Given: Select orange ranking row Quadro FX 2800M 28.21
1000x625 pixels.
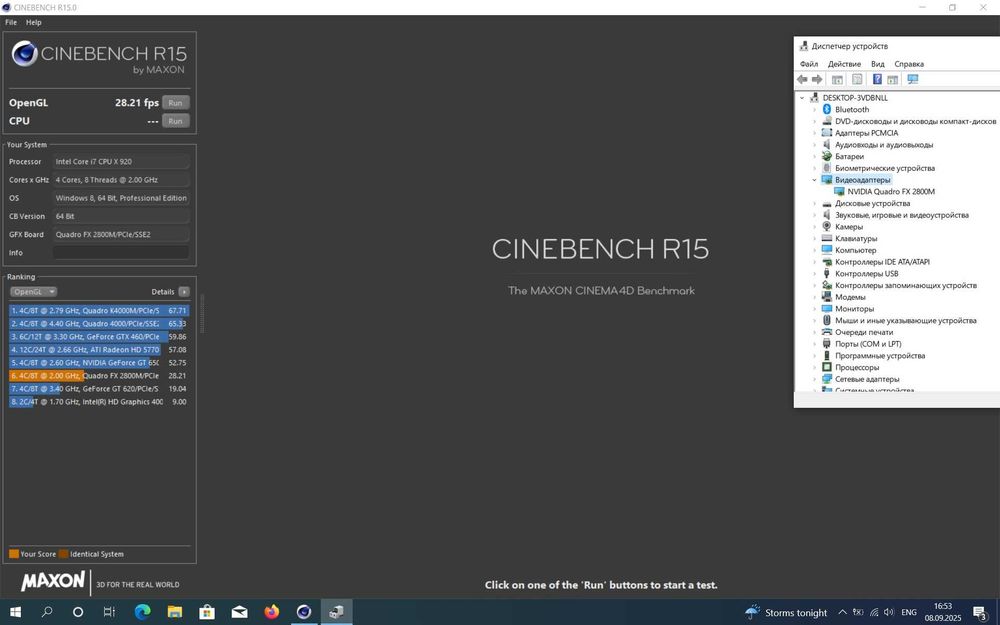Looking at the screenshot, I should (99, 376).
